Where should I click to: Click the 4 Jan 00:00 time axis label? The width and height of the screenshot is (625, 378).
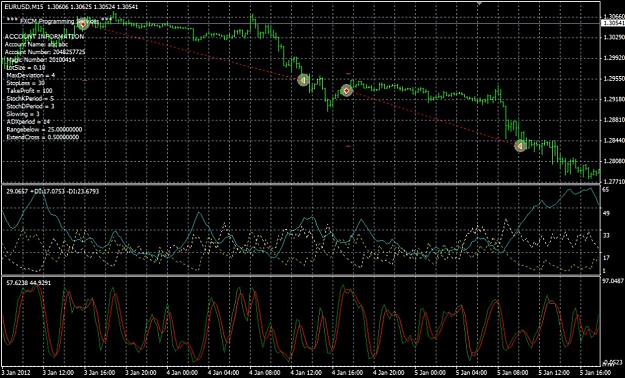[182, 372]
